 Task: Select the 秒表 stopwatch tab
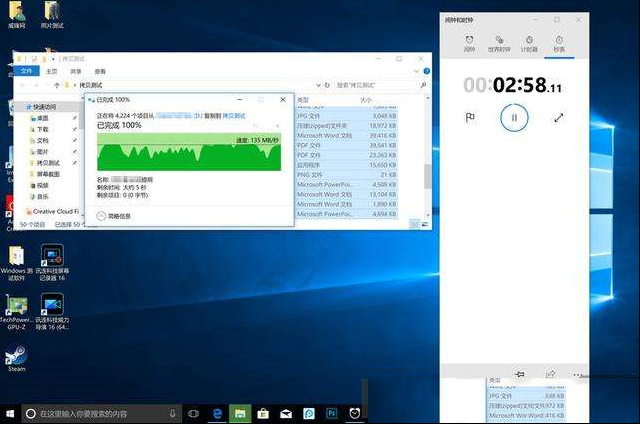tap(559, 43)
